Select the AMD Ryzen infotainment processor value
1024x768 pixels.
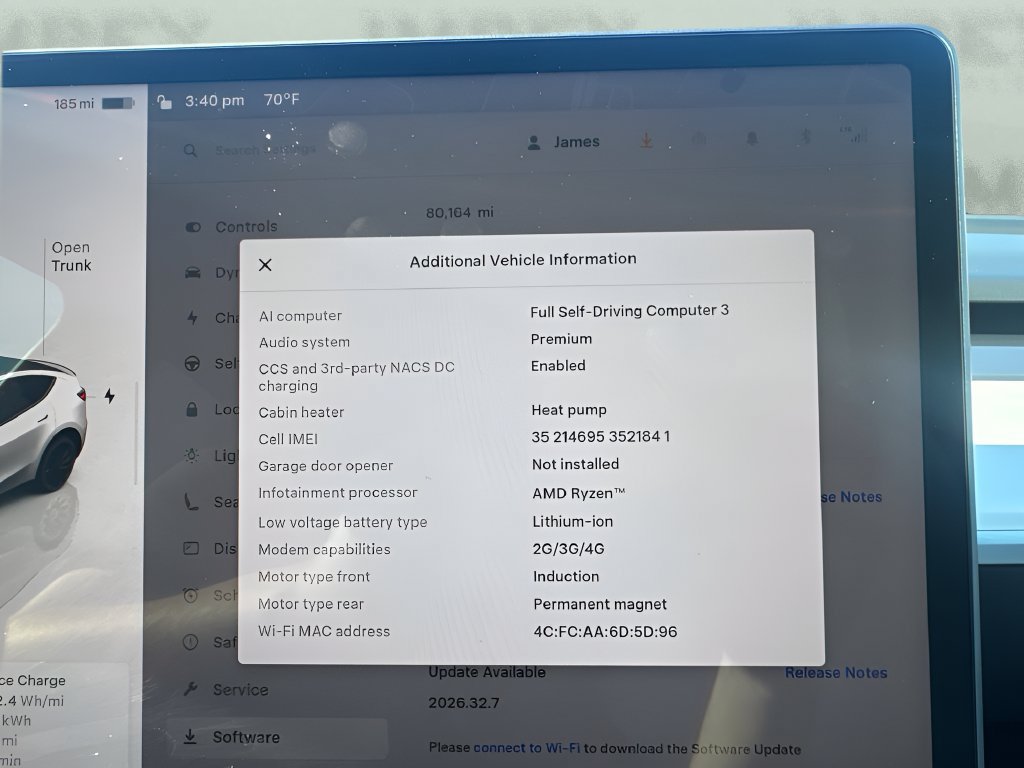(x=579, y=493)
